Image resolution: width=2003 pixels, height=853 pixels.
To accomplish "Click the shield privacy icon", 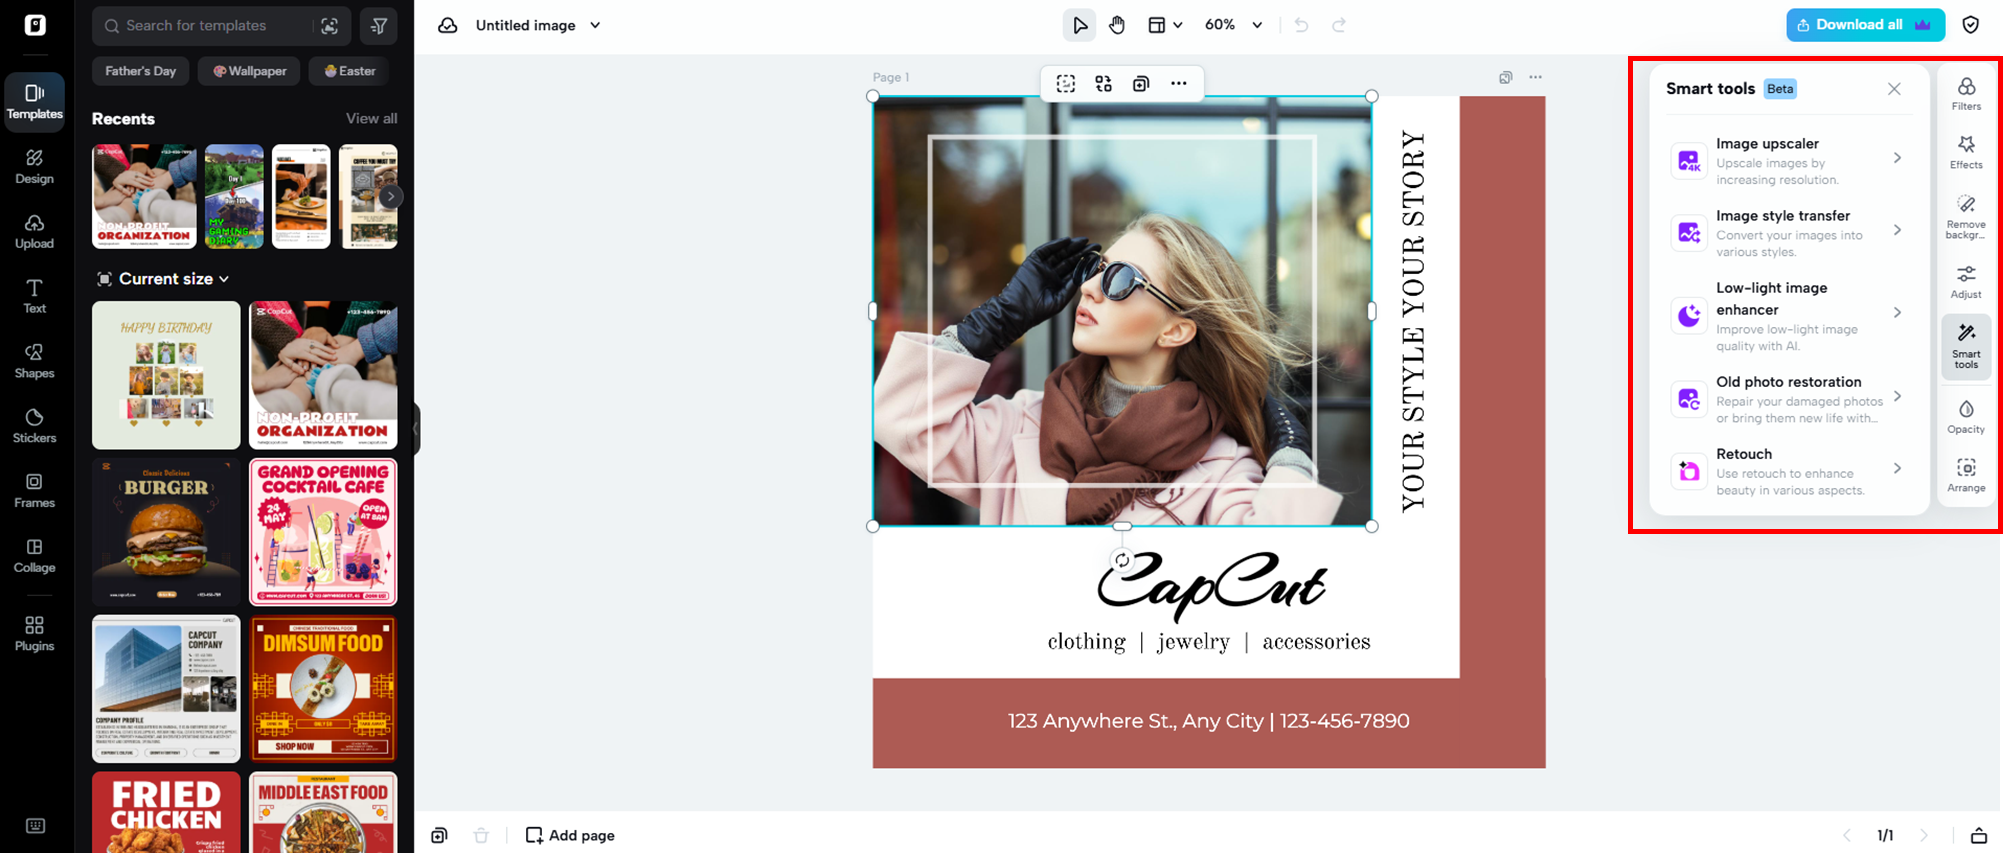I will [x=1971, y=25].
